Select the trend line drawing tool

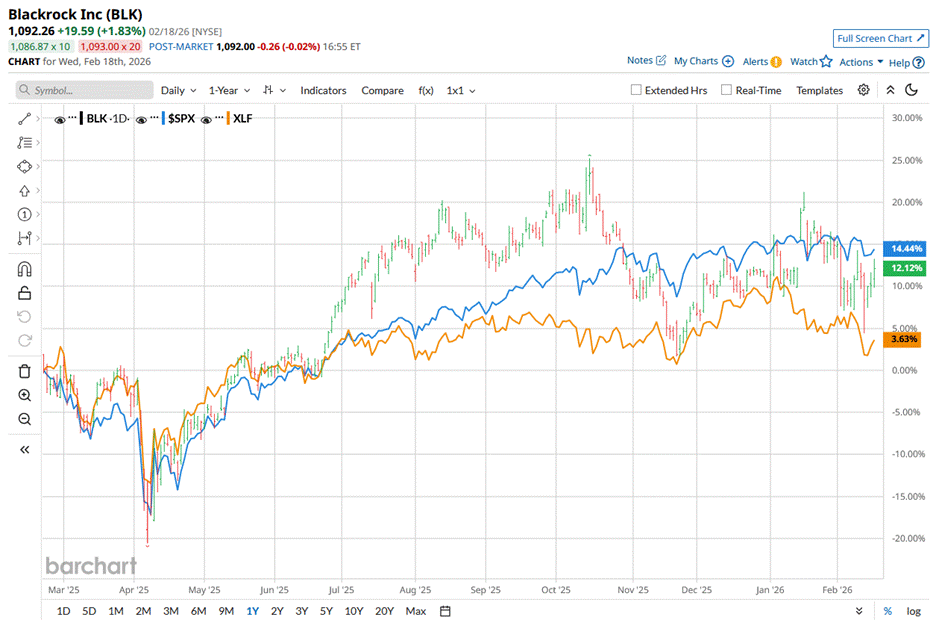(x=24, y=119)
